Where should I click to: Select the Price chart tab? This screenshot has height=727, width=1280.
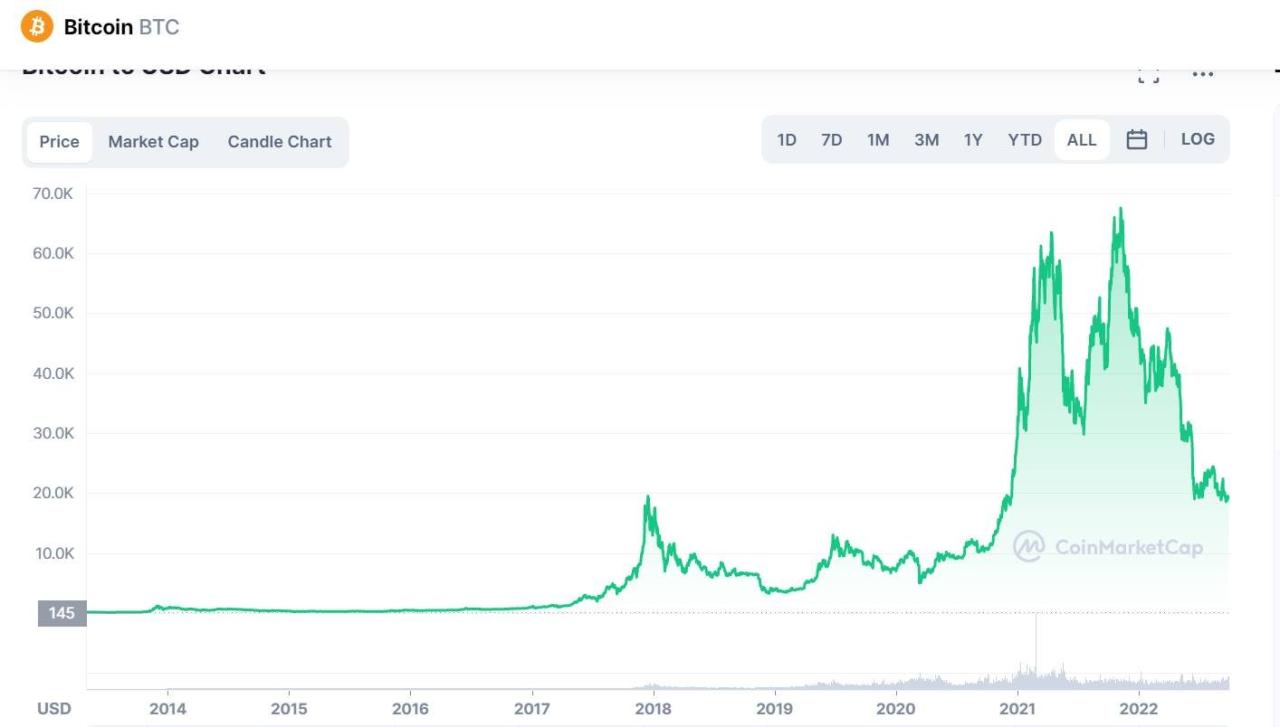[x=59, y=142]
